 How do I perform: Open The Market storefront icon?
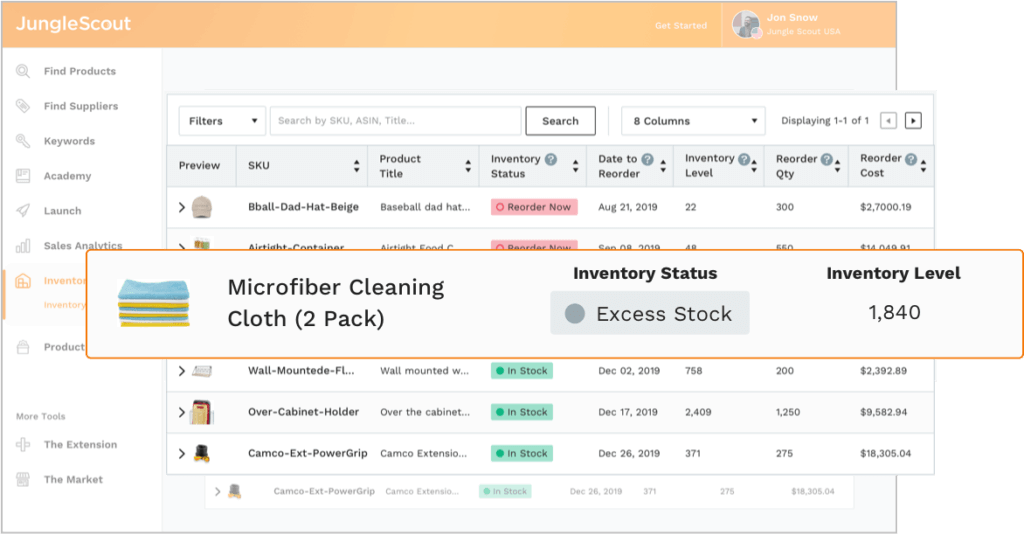coord(23,479)
